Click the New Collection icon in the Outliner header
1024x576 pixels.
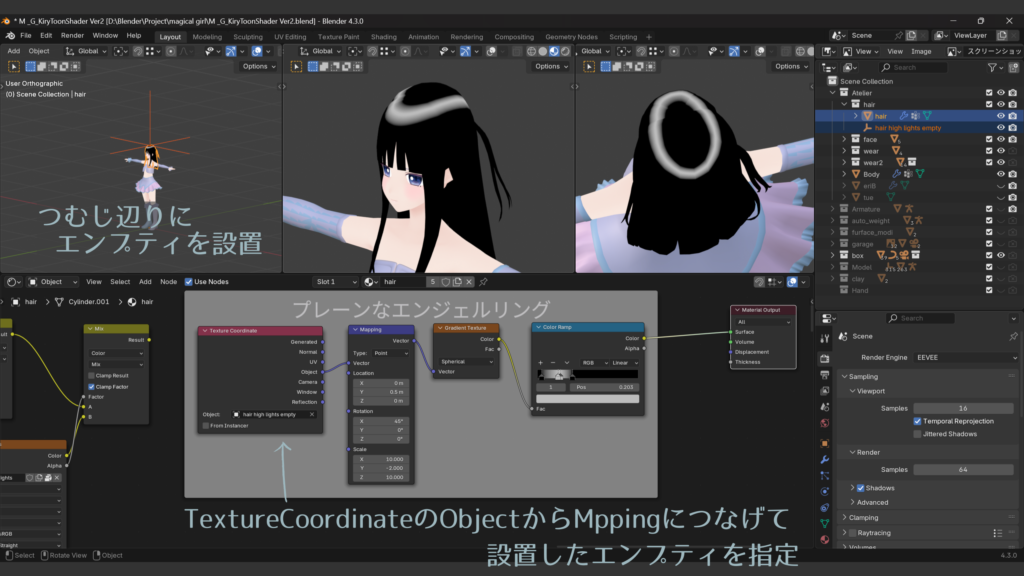click(x=1014, y=68)
